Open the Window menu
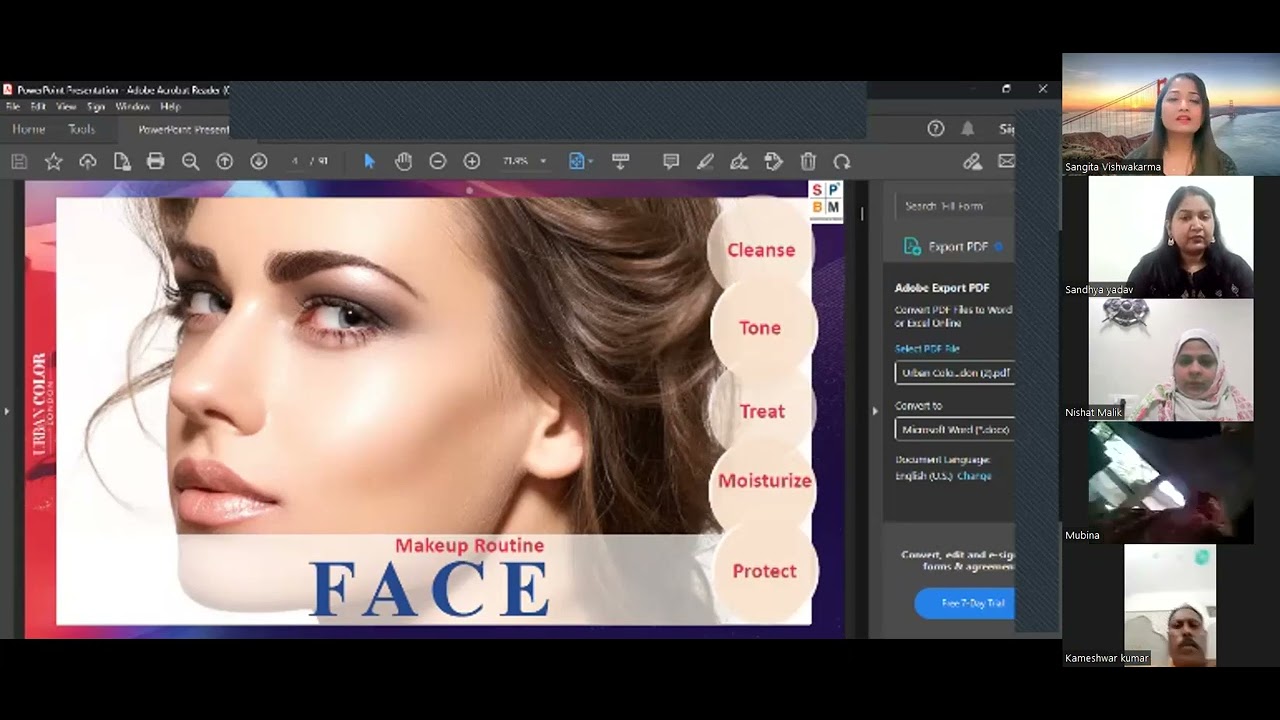Image resolution: width=1280 pixels, height=720 pixels. click(x=133, y=106)
